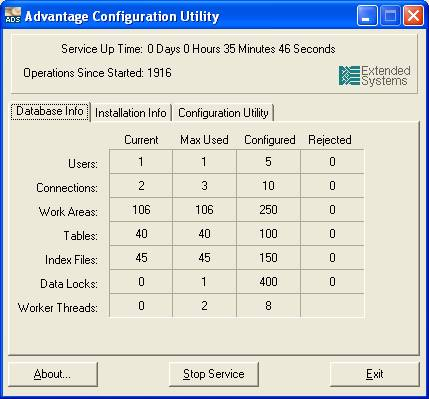Click the Rejected Tables value cell
The width and height of the screenshot is (429, 399).
(332, 234)
